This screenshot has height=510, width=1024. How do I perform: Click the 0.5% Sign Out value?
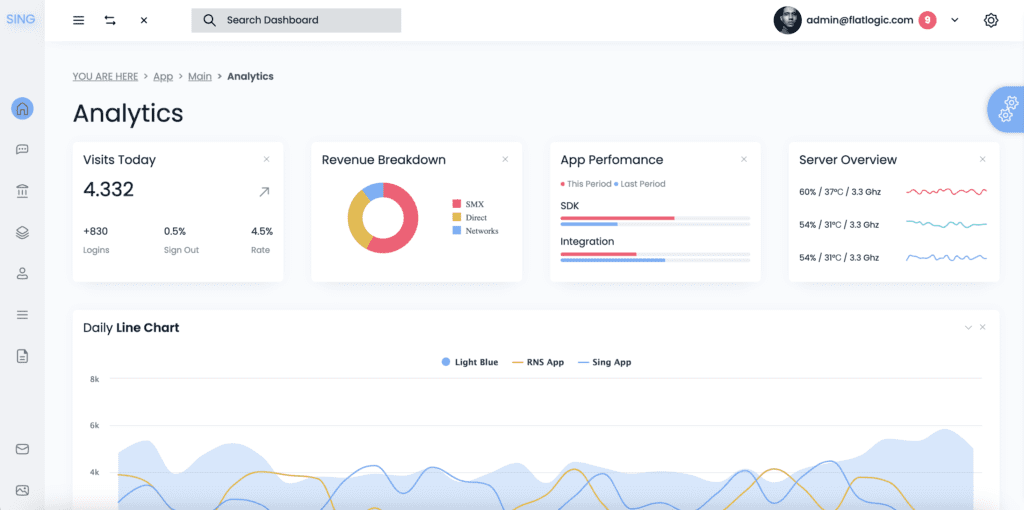click(x=175, y=231)
